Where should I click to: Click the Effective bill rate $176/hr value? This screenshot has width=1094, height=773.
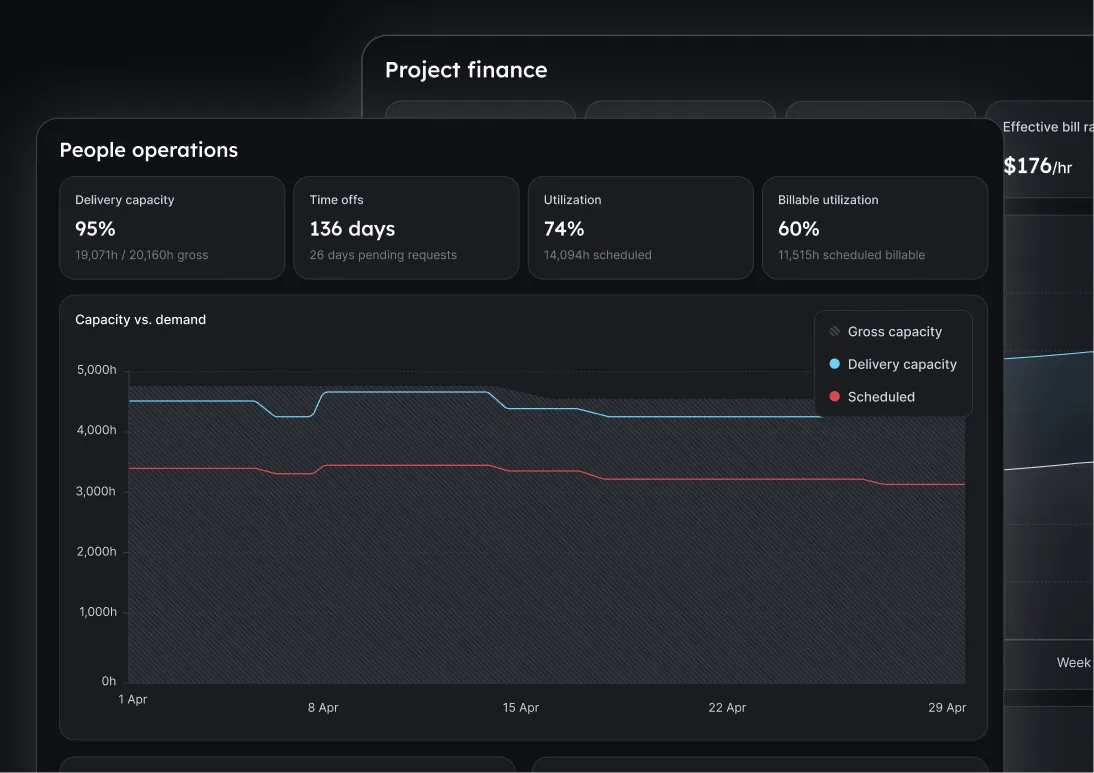1037,166
